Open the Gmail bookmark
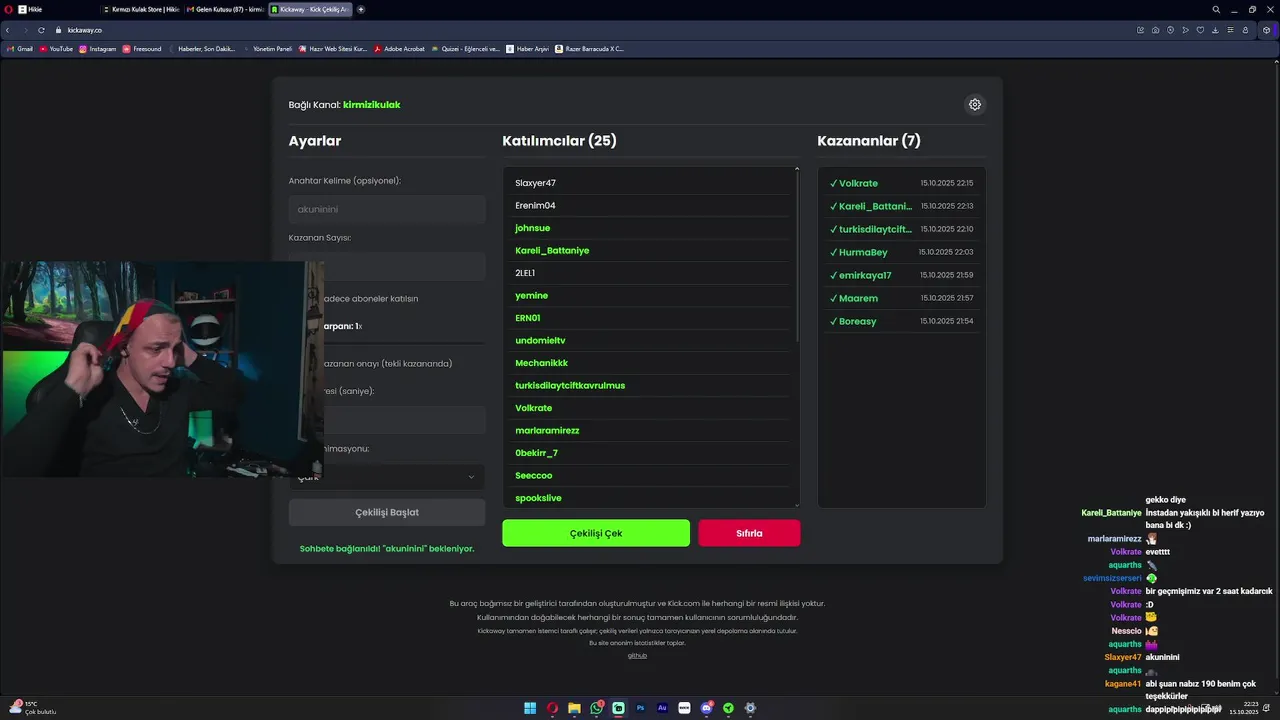This screenshot has height=720, width=1280. tap(20, 48)
